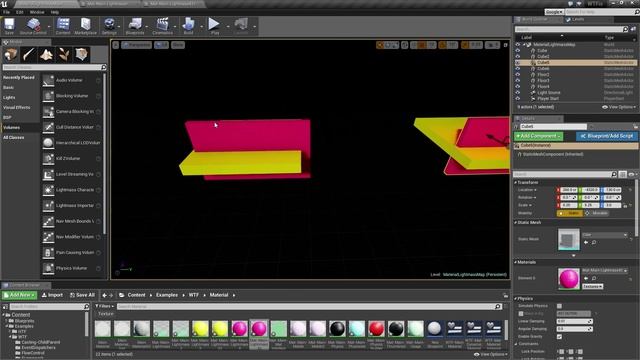
Task: Toggle visibility eye for Cube2 actor
Action: [518, 57]
